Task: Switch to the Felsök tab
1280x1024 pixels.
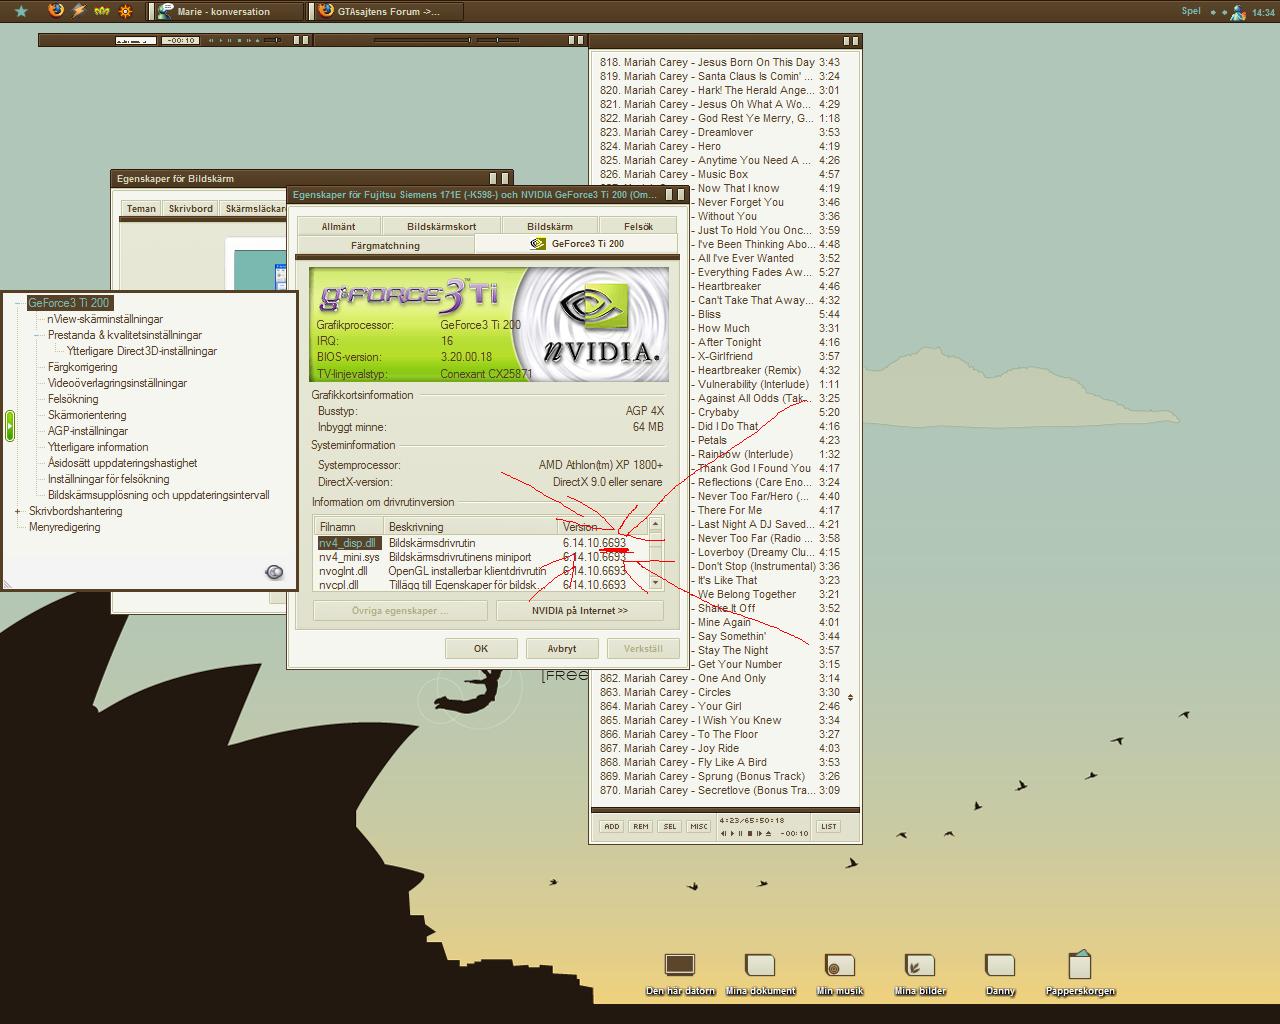Action: [638, 226]
